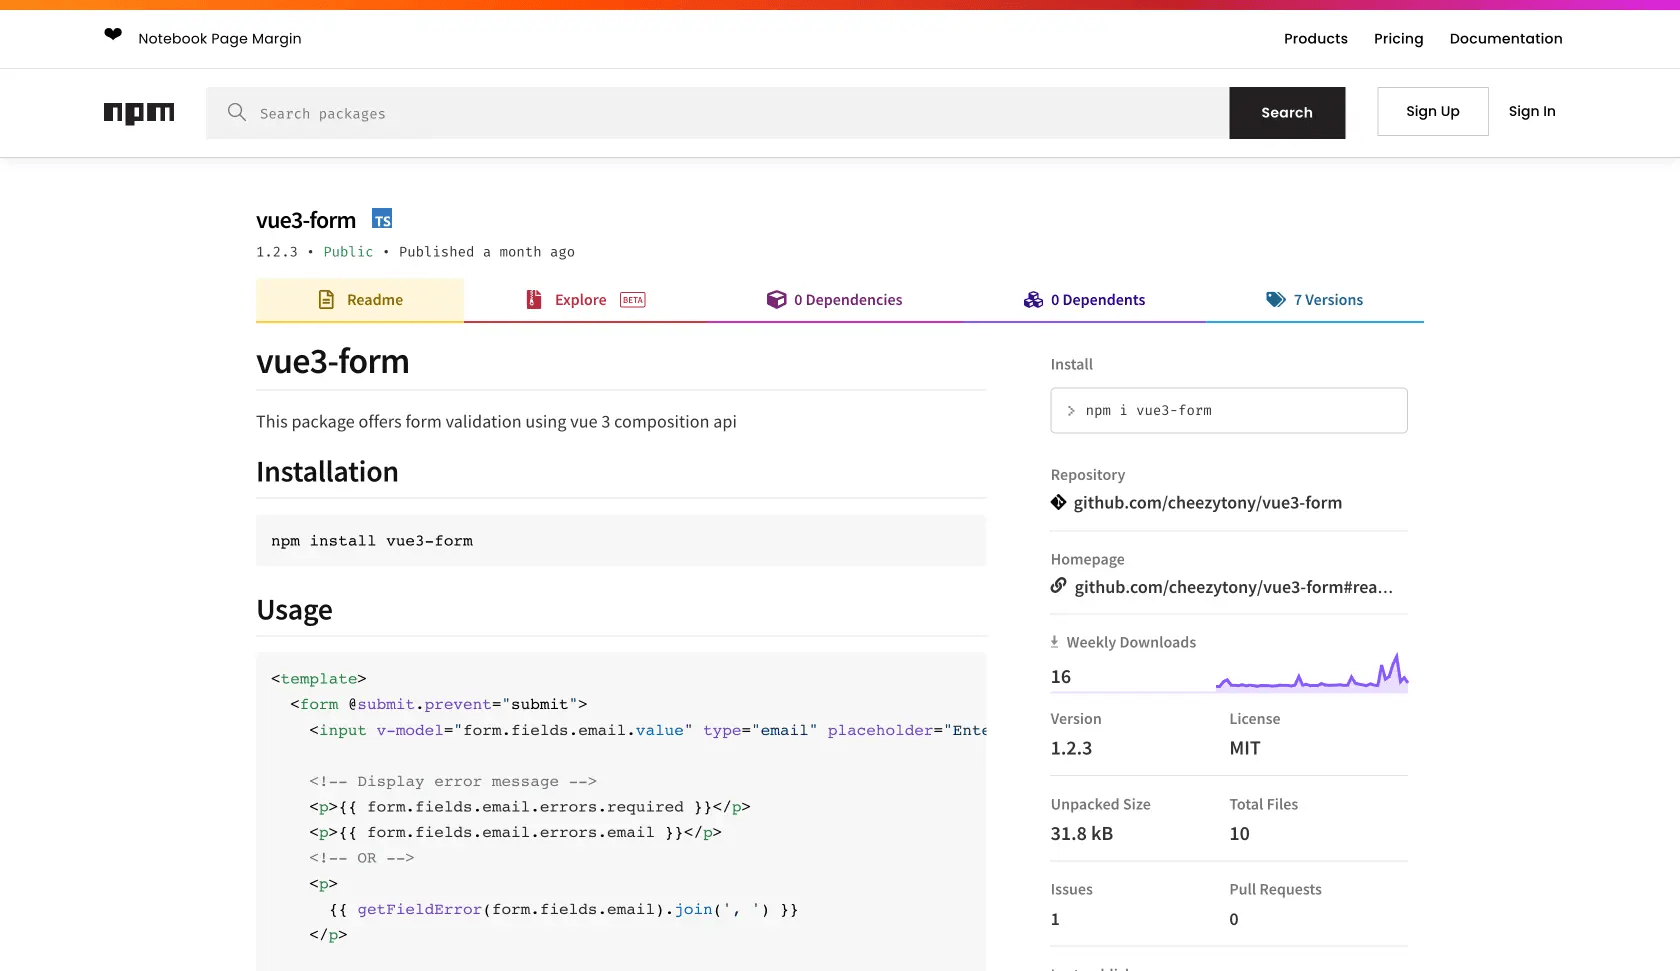The height and width of the screenshot is (971, 1680).
Task: Click the Versions tags icon
Action: click(x=1276, y=299)
